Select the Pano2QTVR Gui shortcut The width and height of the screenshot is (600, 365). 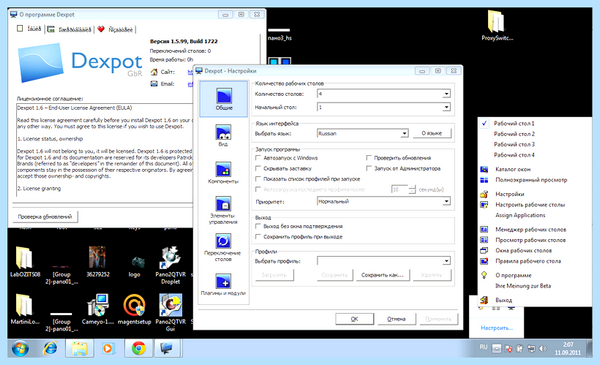[x=171, y=312]
